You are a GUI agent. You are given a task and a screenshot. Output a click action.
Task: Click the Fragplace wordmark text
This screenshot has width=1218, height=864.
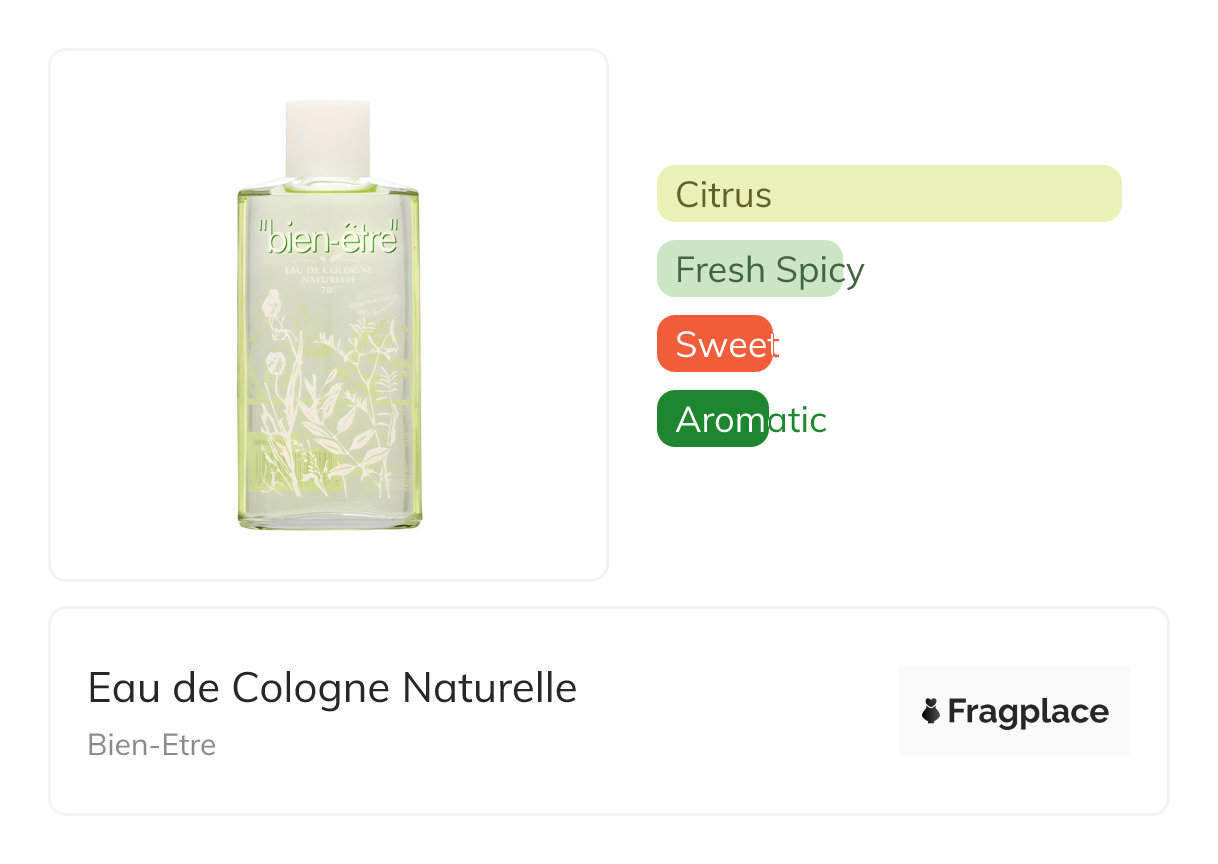pos(1028,712)
